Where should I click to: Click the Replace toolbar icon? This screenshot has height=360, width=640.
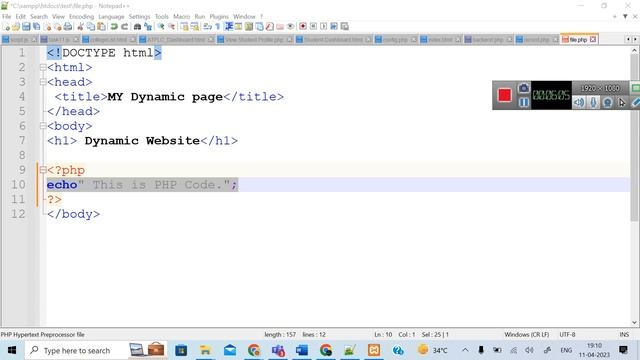(x=148, y=27)
